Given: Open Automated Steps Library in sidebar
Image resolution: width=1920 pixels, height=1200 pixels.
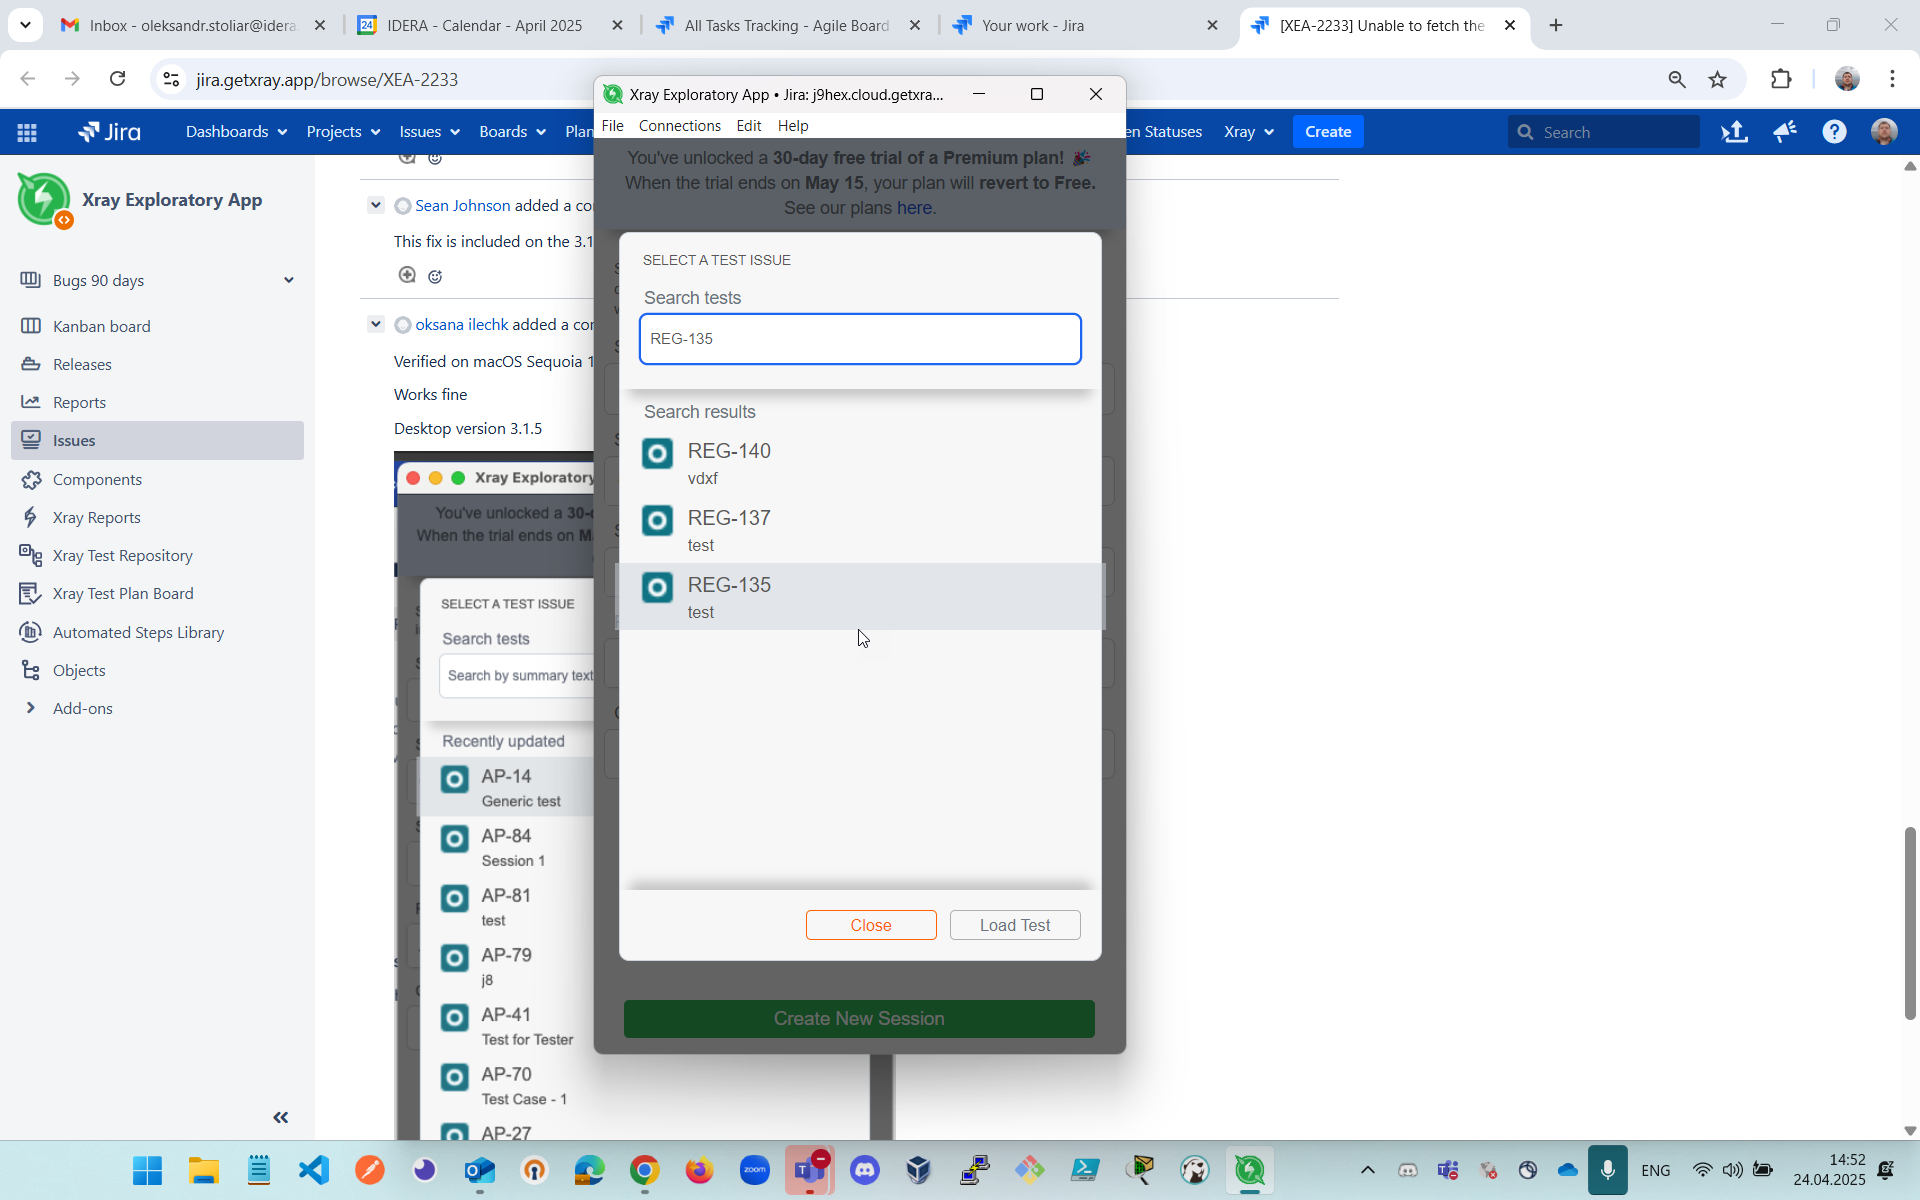Looking at the screenshot, I should pos(138,632).
